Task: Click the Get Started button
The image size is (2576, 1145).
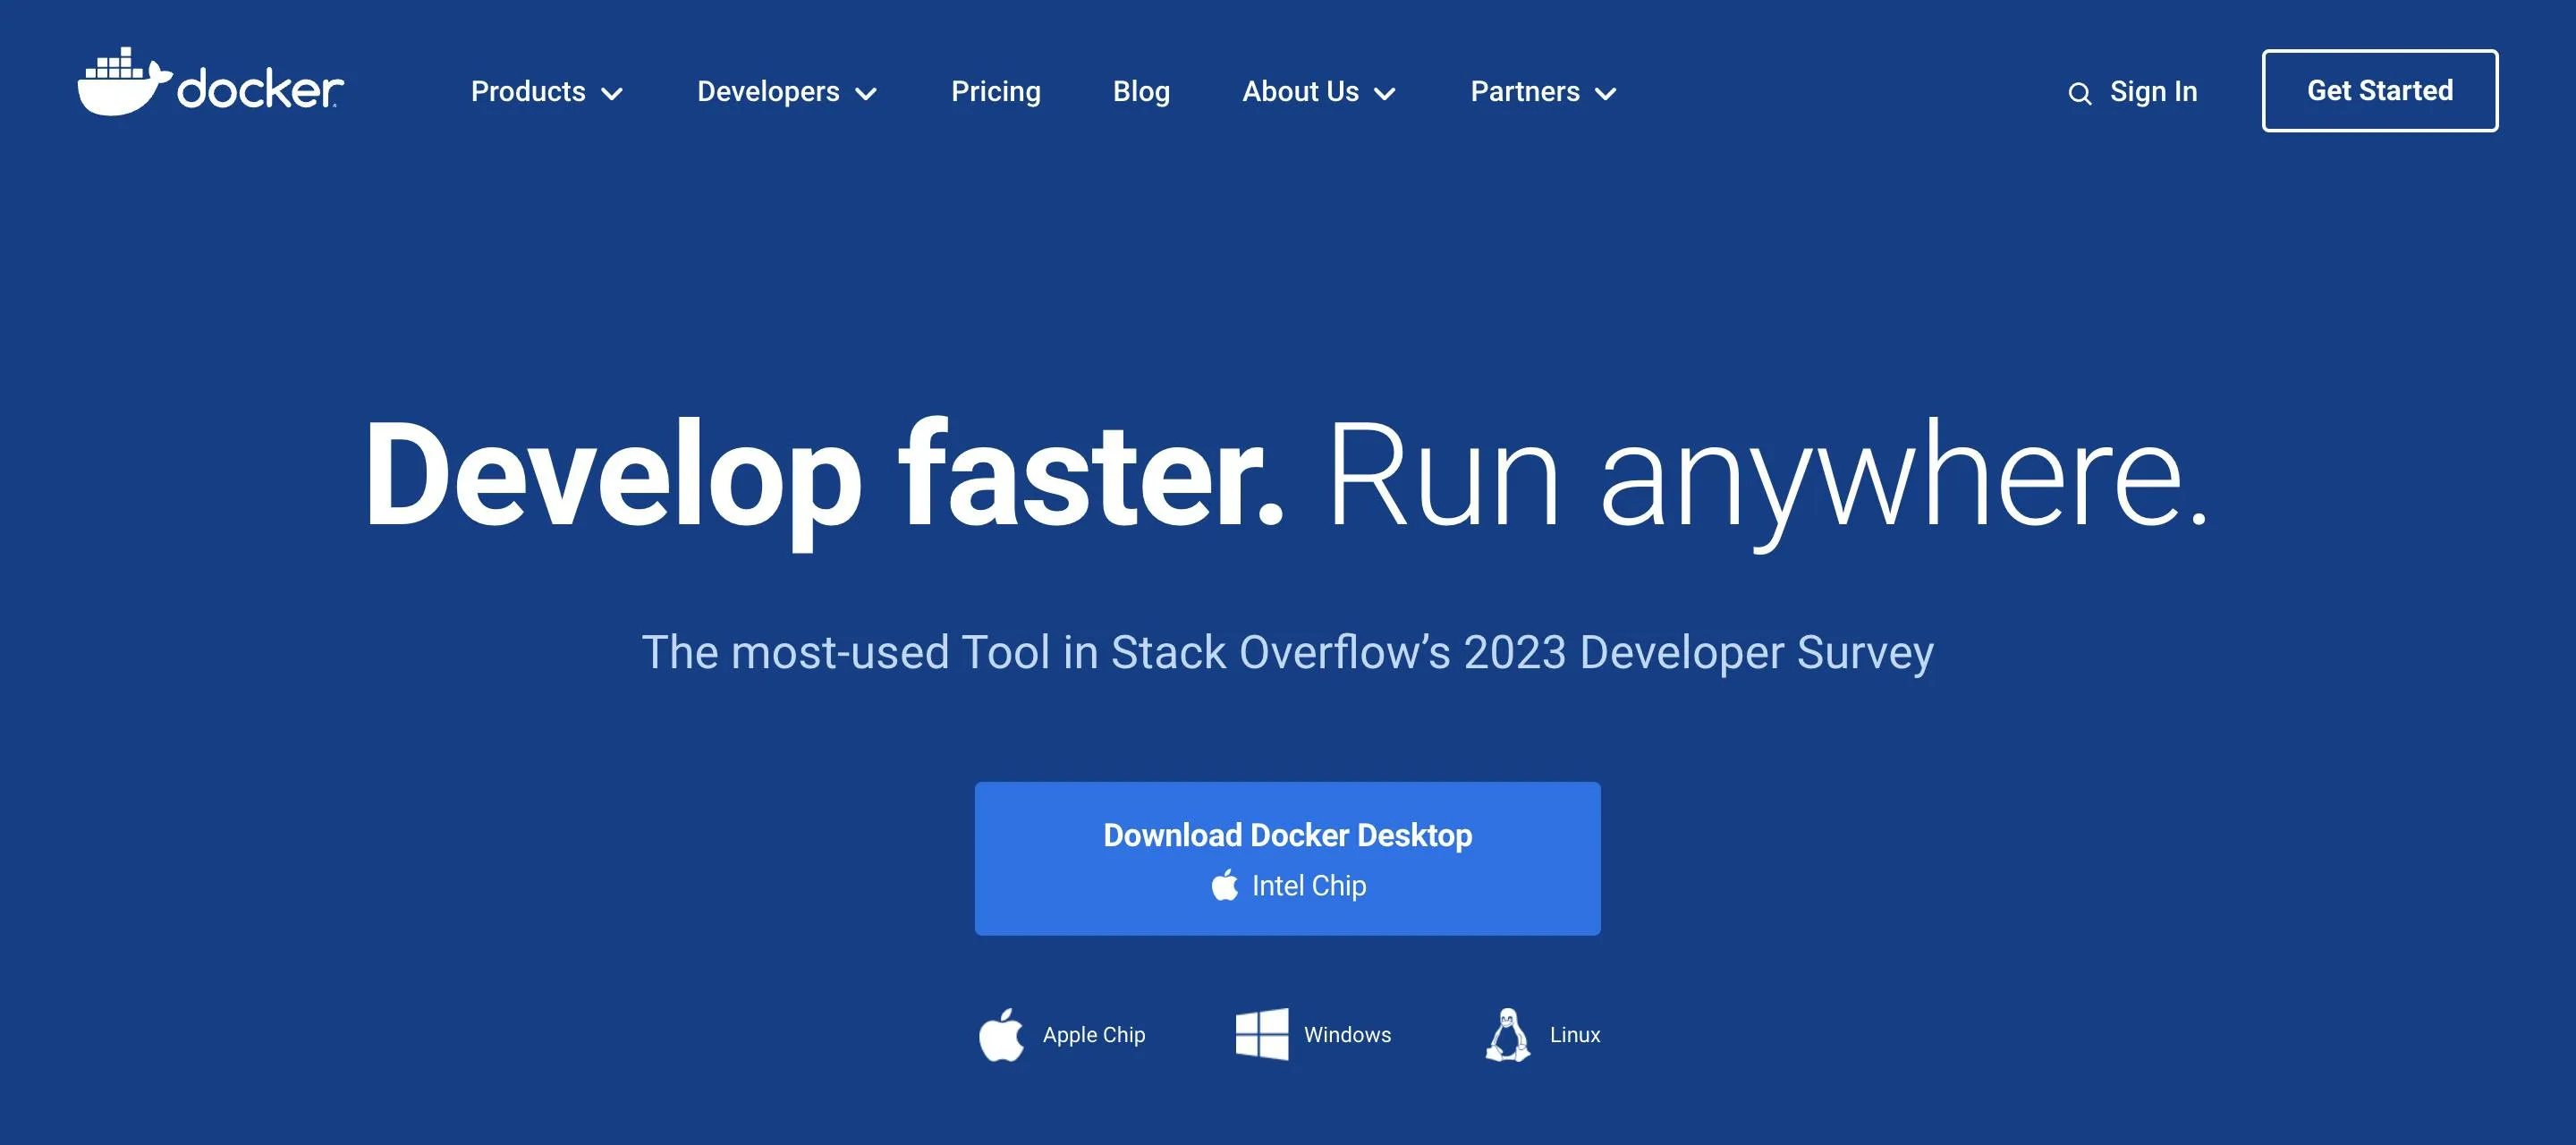Action: click(x=2380, y=90)
